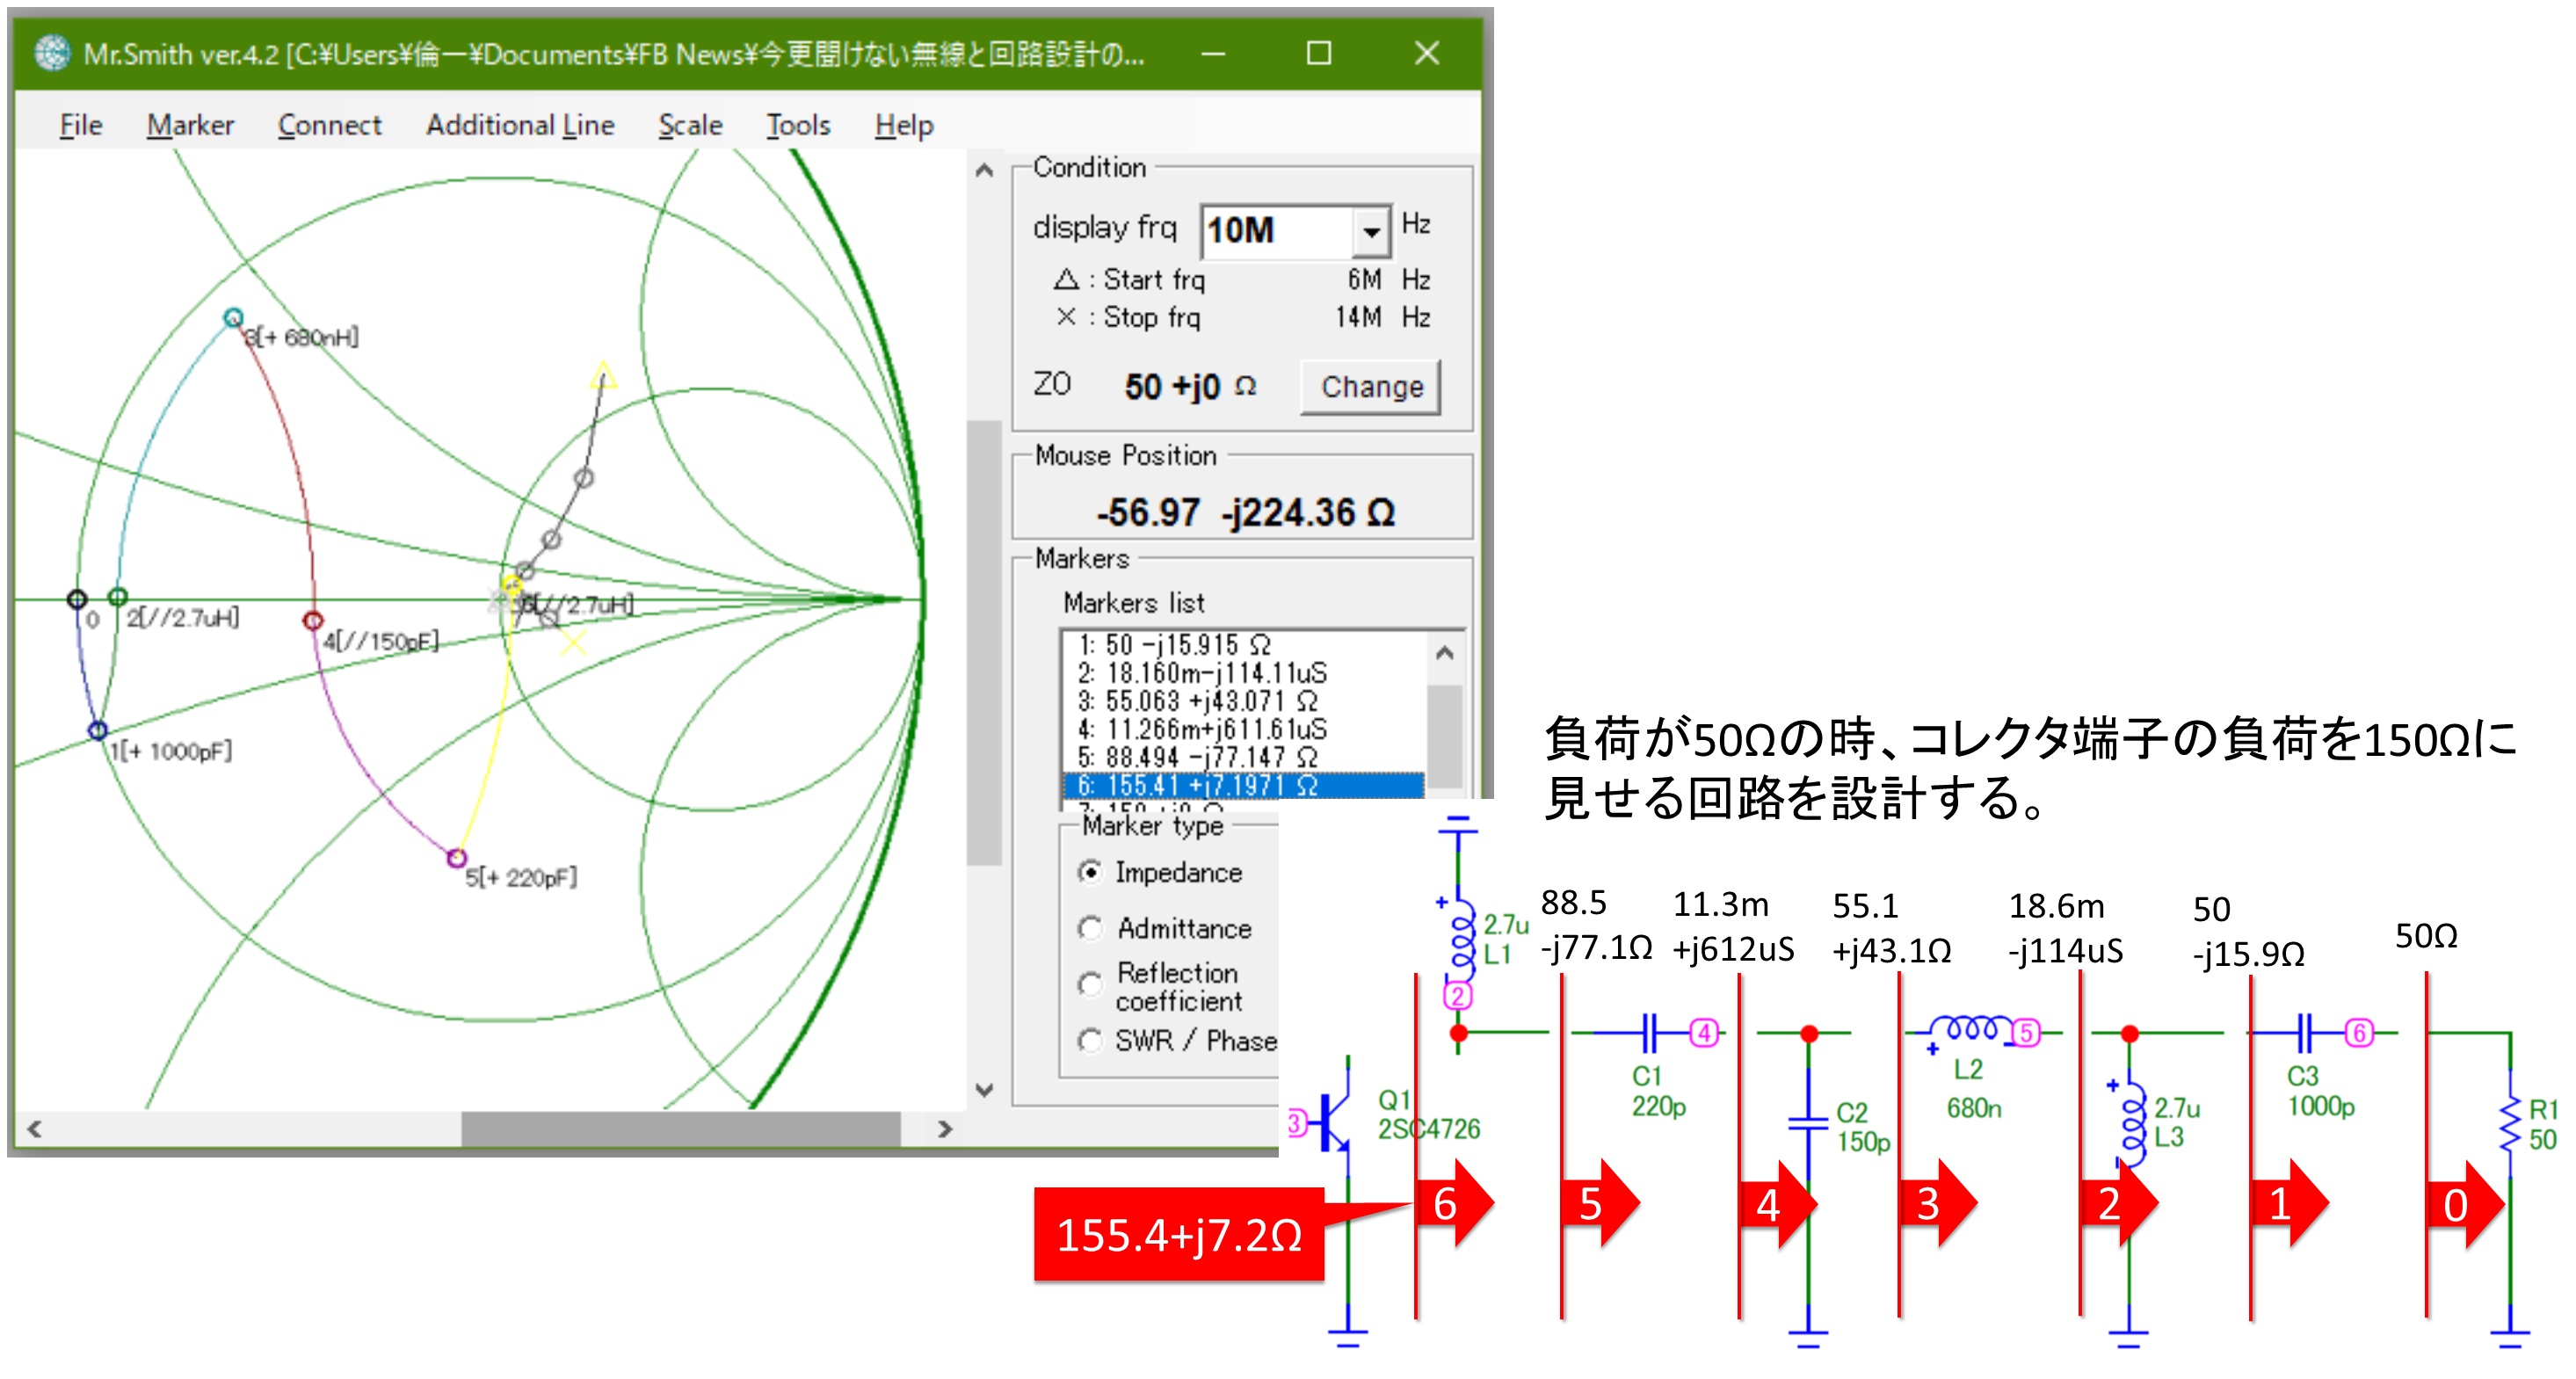Click the Stop frq 14M value
This screenshot has height=1379, width=2576.
[x=1358, y=317]
